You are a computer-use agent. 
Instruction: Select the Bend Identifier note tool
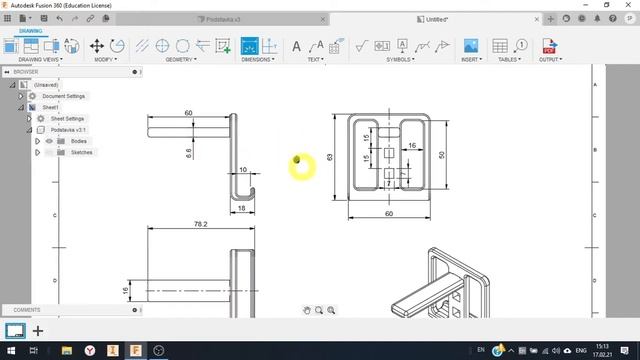pyautogui.click(x=336, y=46)
